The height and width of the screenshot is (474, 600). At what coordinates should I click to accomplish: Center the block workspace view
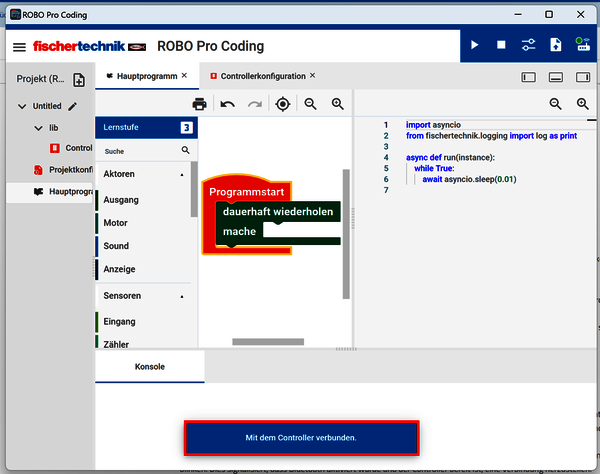click(283, 104)
